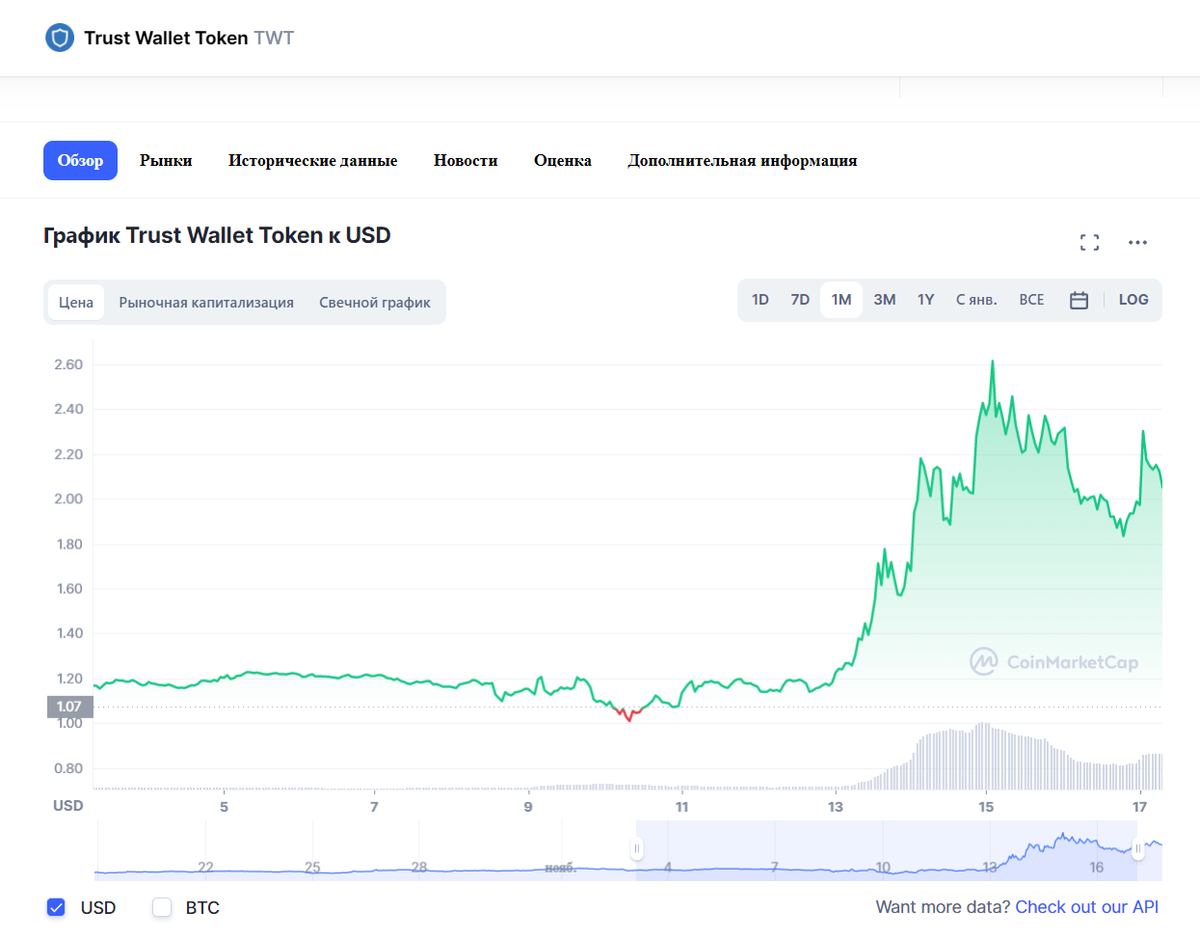Open Дополнительная информация tab
Screen dimensions: 1200x938
click(x=742, y=160)
